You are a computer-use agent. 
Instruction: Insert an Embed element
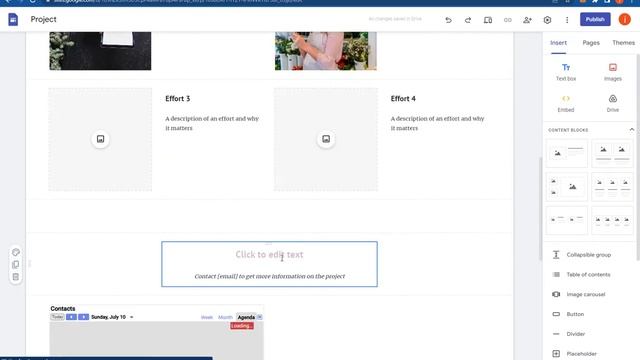point(566,103)
